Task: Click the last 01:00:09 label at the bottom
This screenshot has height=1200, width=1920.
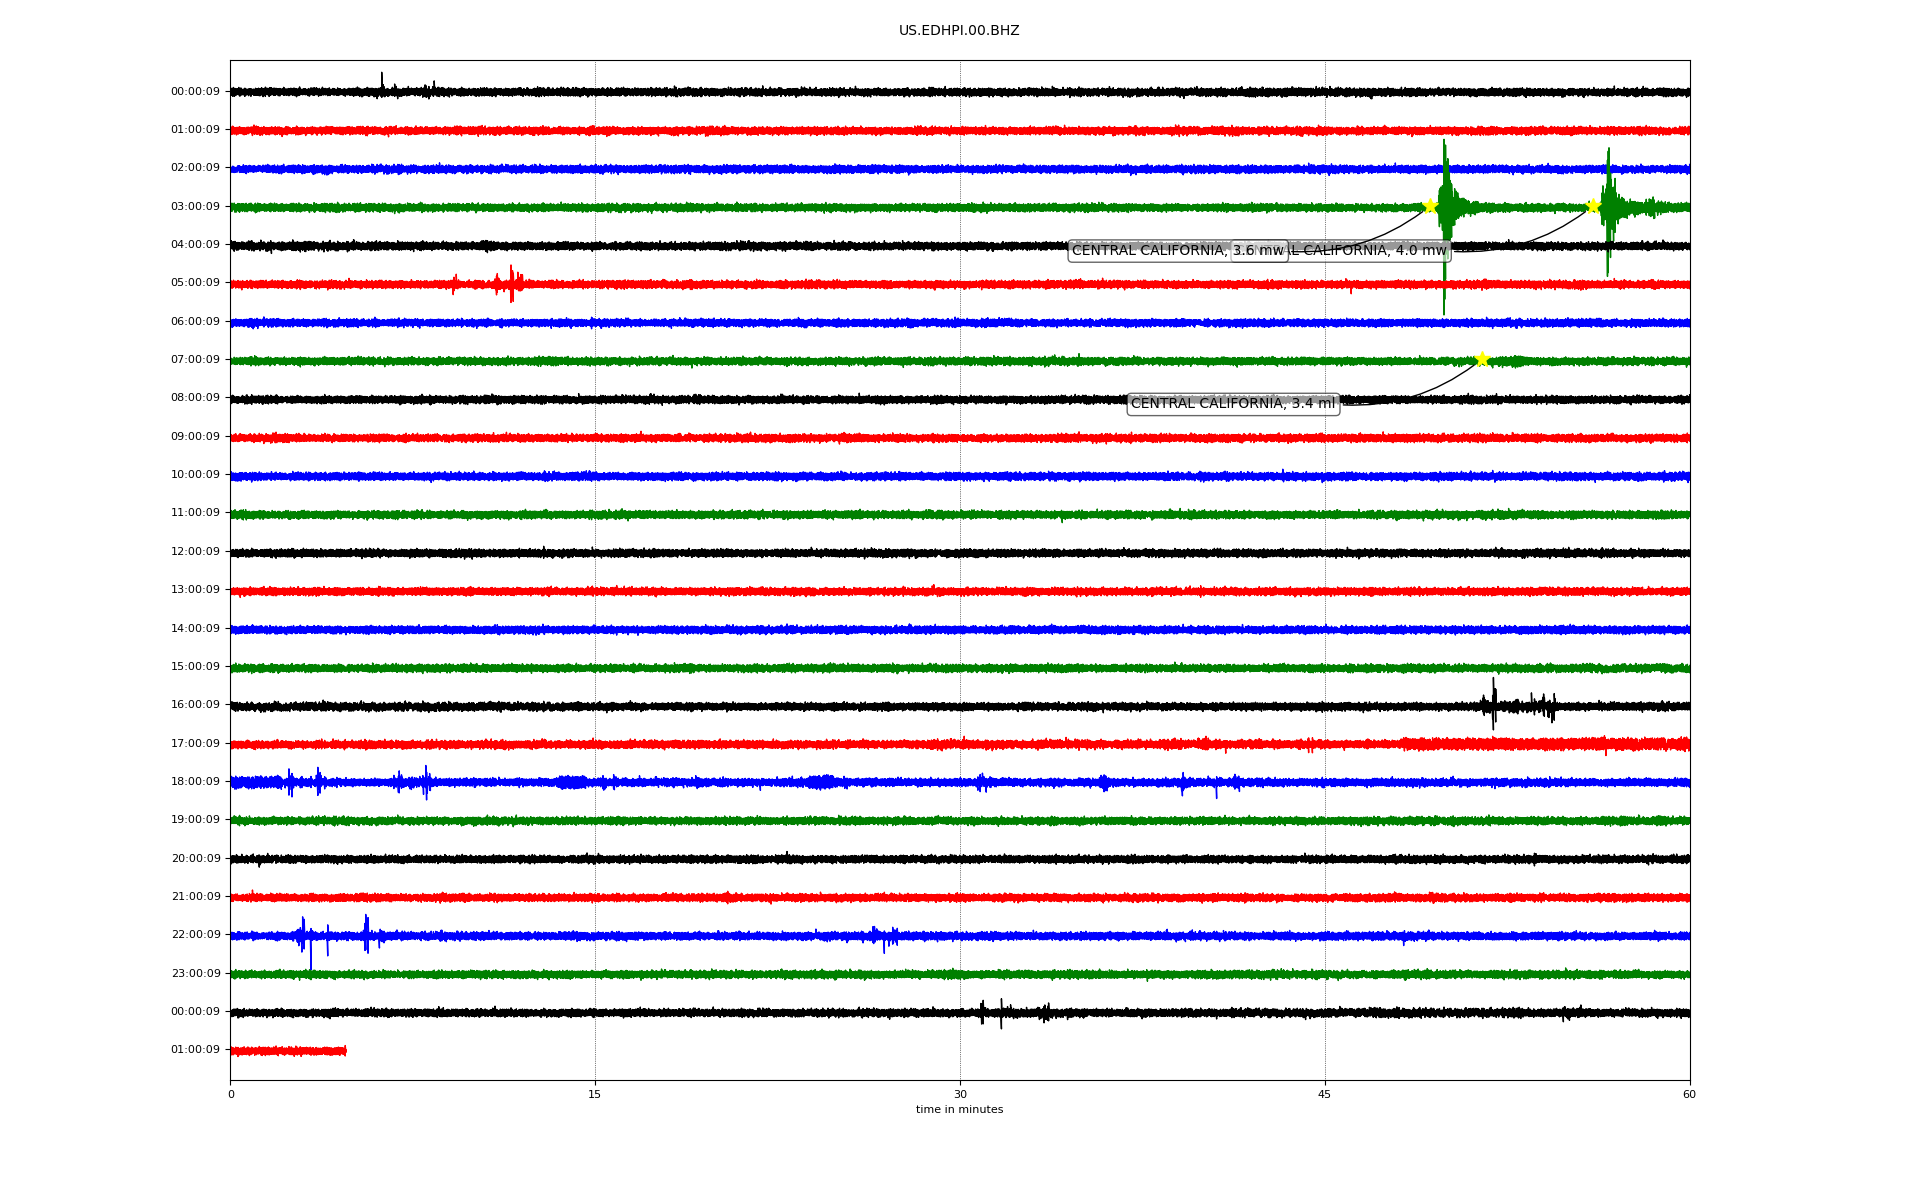Action: pyautogui.click(x=195, y=1049)
